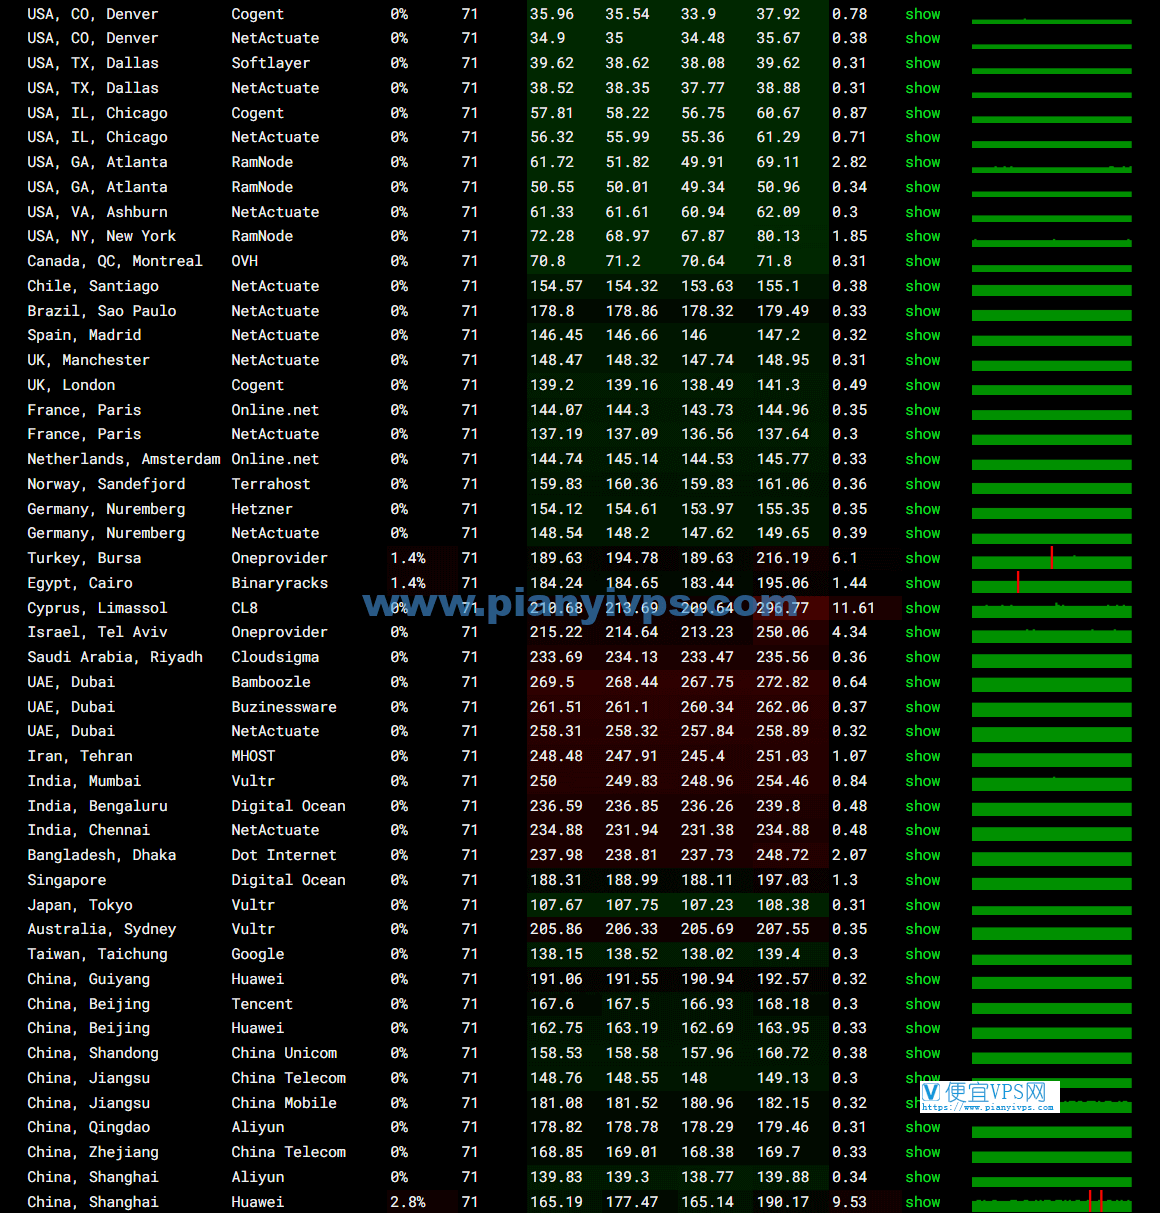Select the 107.67 Tokyo latency value

(x=556, y=905)
